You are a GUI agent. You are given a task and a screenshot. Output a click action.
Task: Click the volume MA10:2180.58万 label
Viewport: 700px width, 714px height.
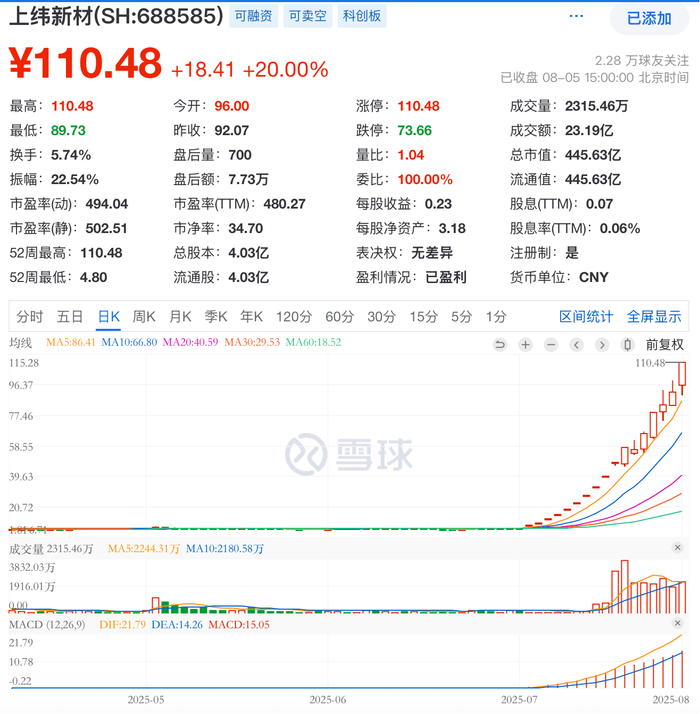225,549
